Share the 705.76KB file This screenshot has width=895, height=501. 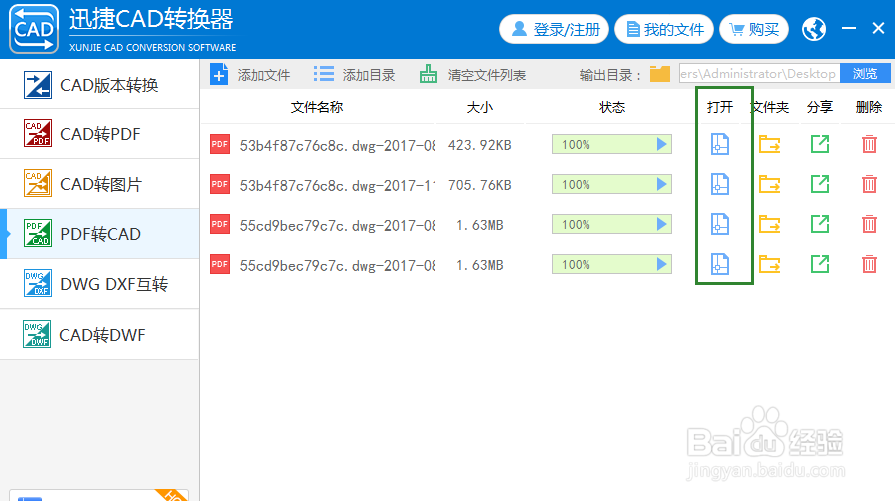tap(820, 184)
